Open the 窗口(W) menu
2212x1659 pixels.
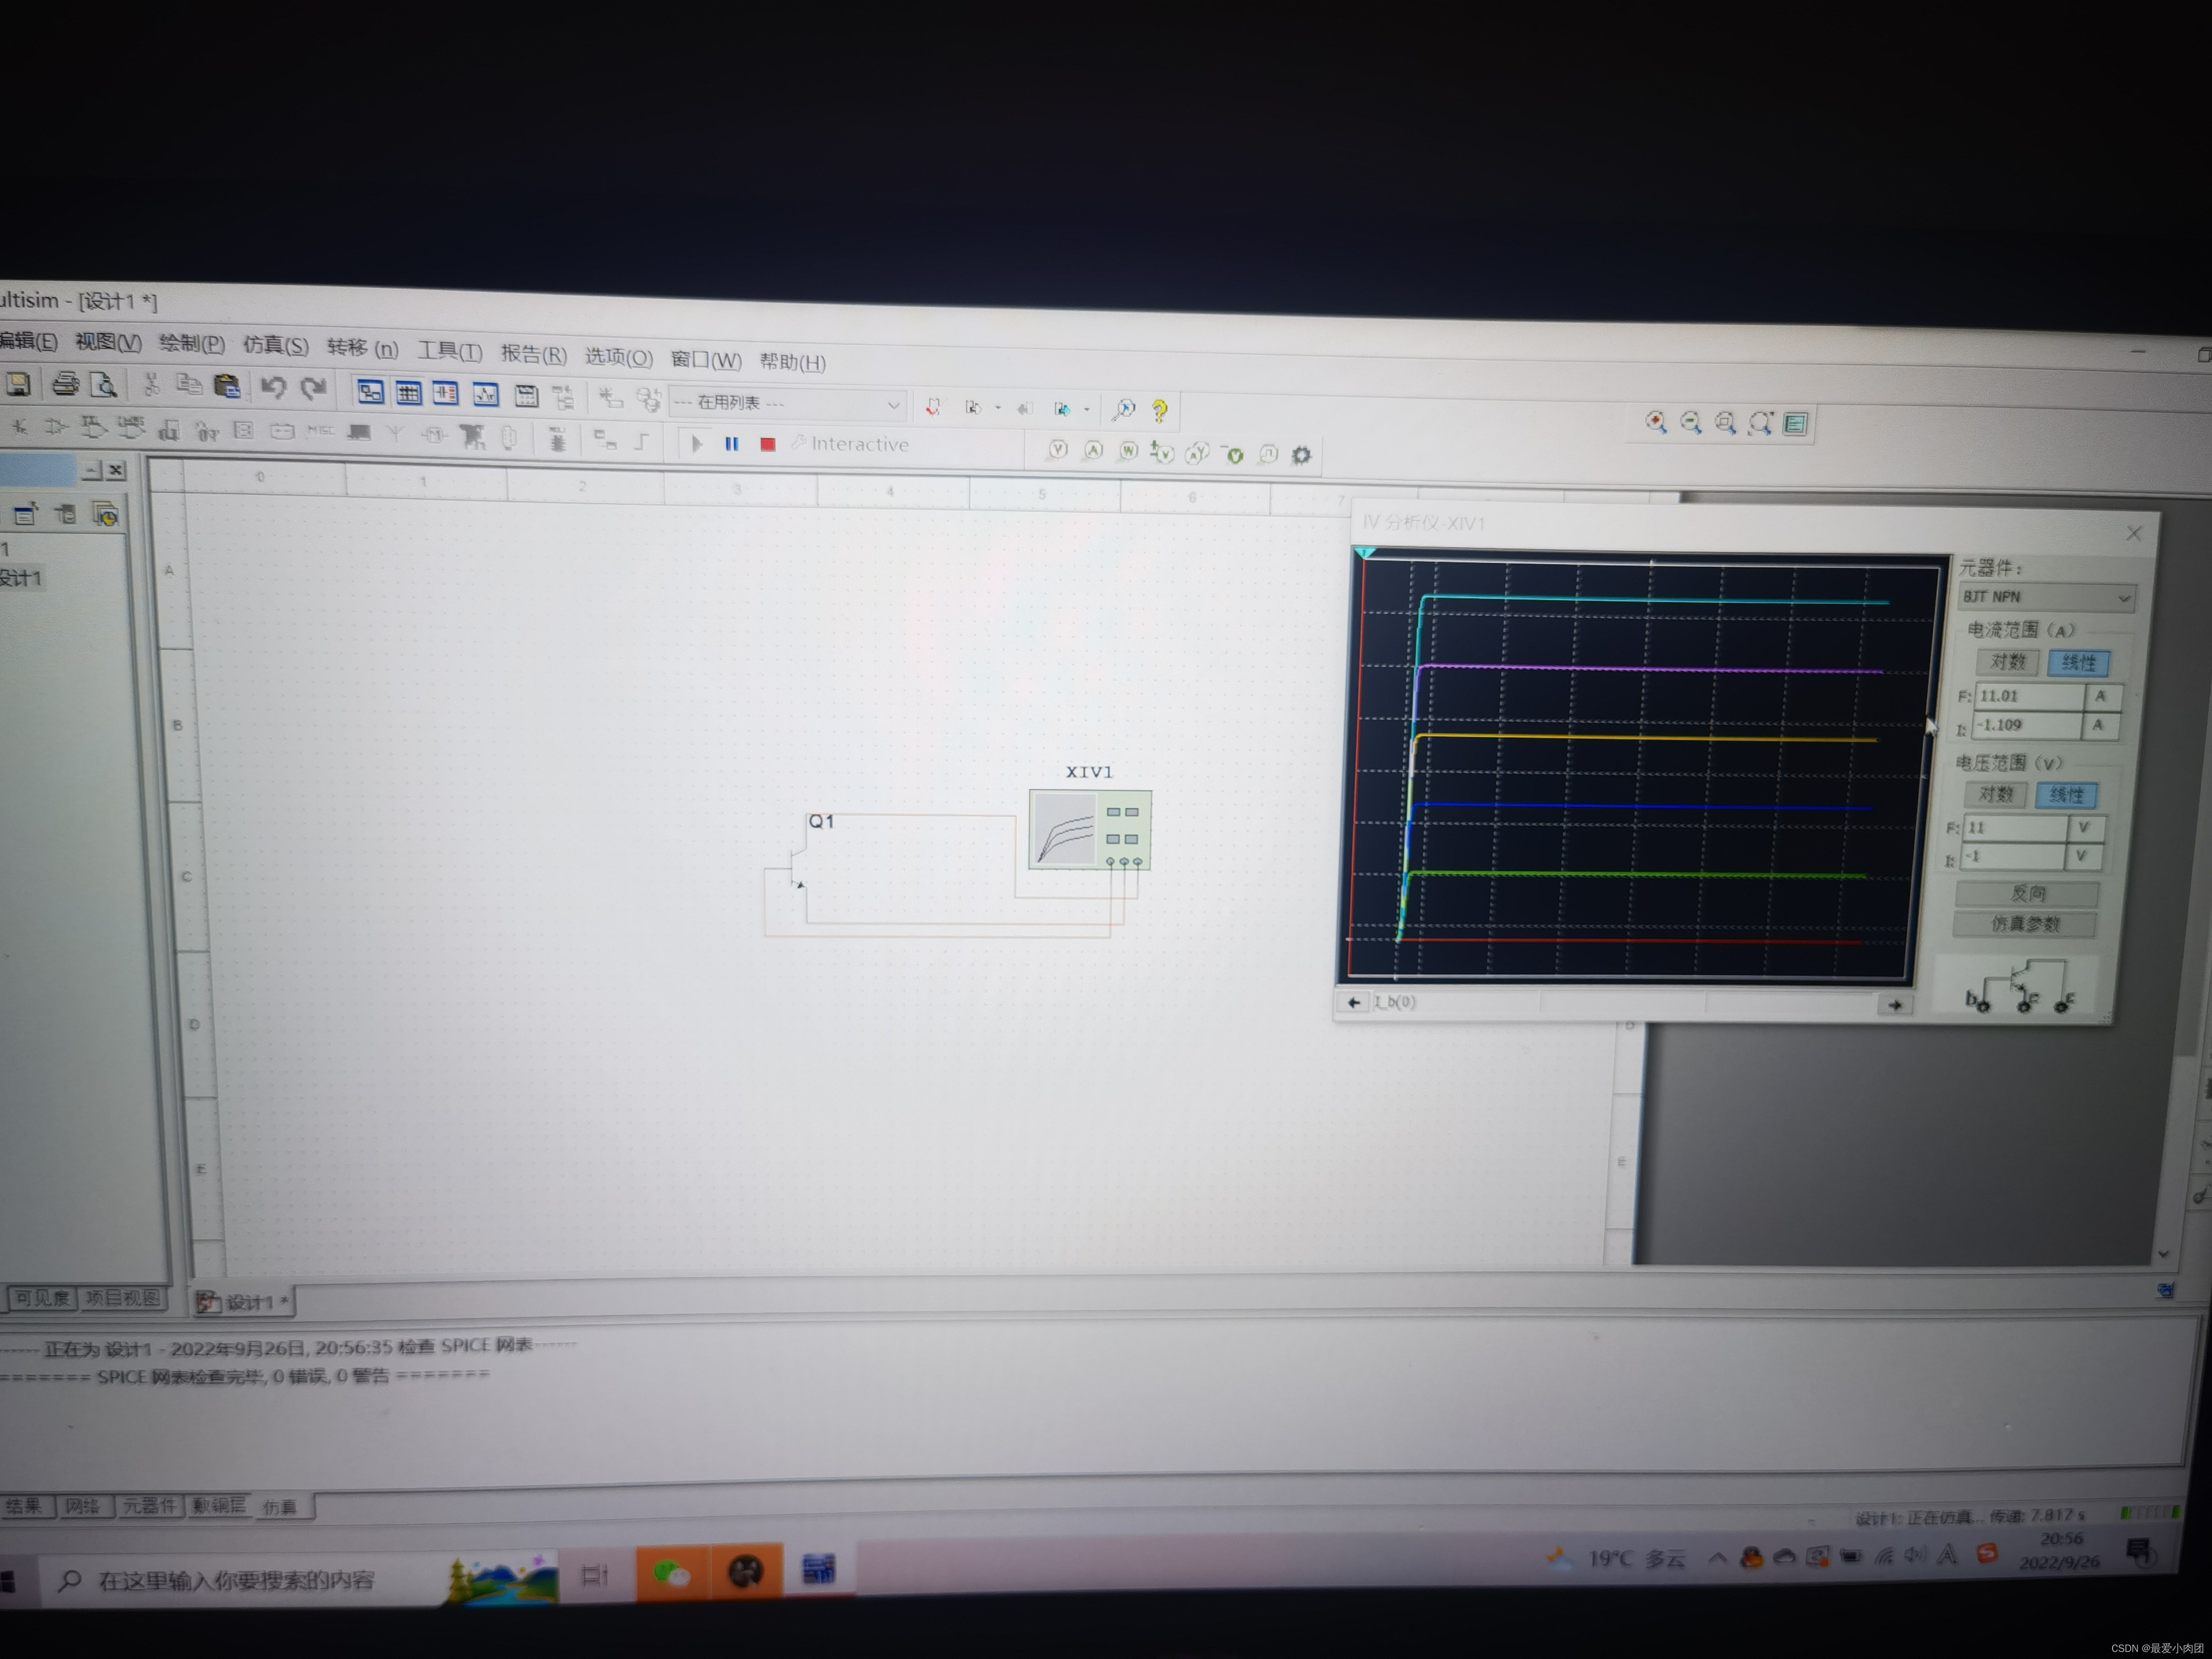pyautogui.click(x=706, y=360)
